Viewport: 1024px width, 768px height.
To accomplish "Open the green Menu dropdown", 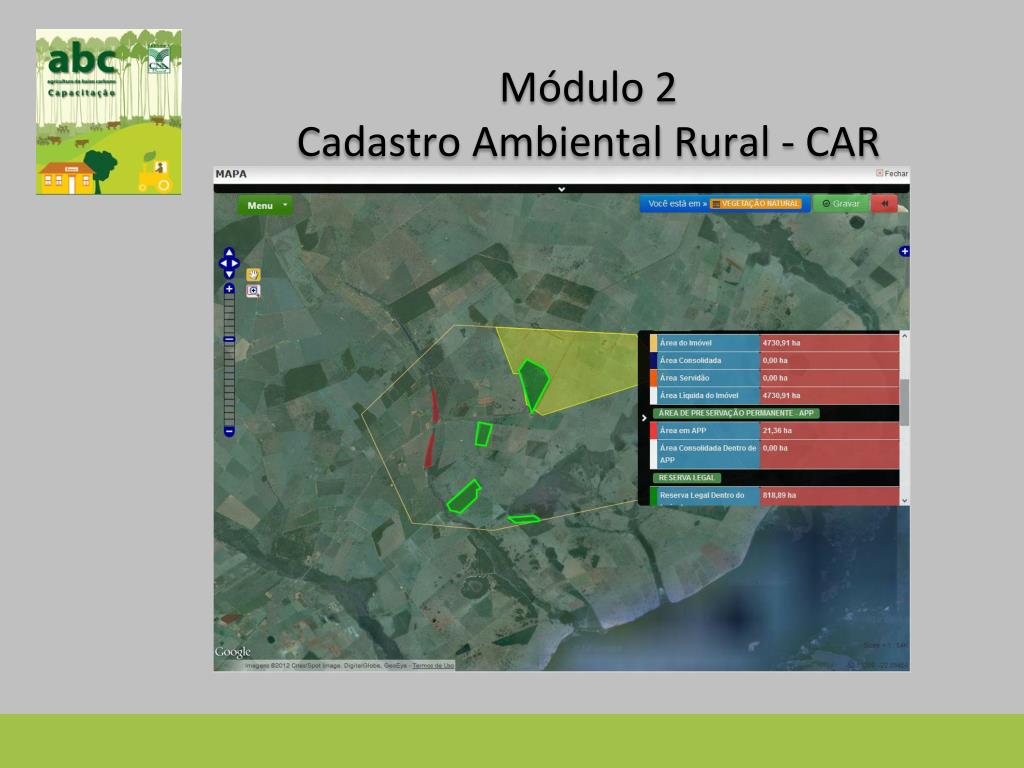I will tap(265, 205).
